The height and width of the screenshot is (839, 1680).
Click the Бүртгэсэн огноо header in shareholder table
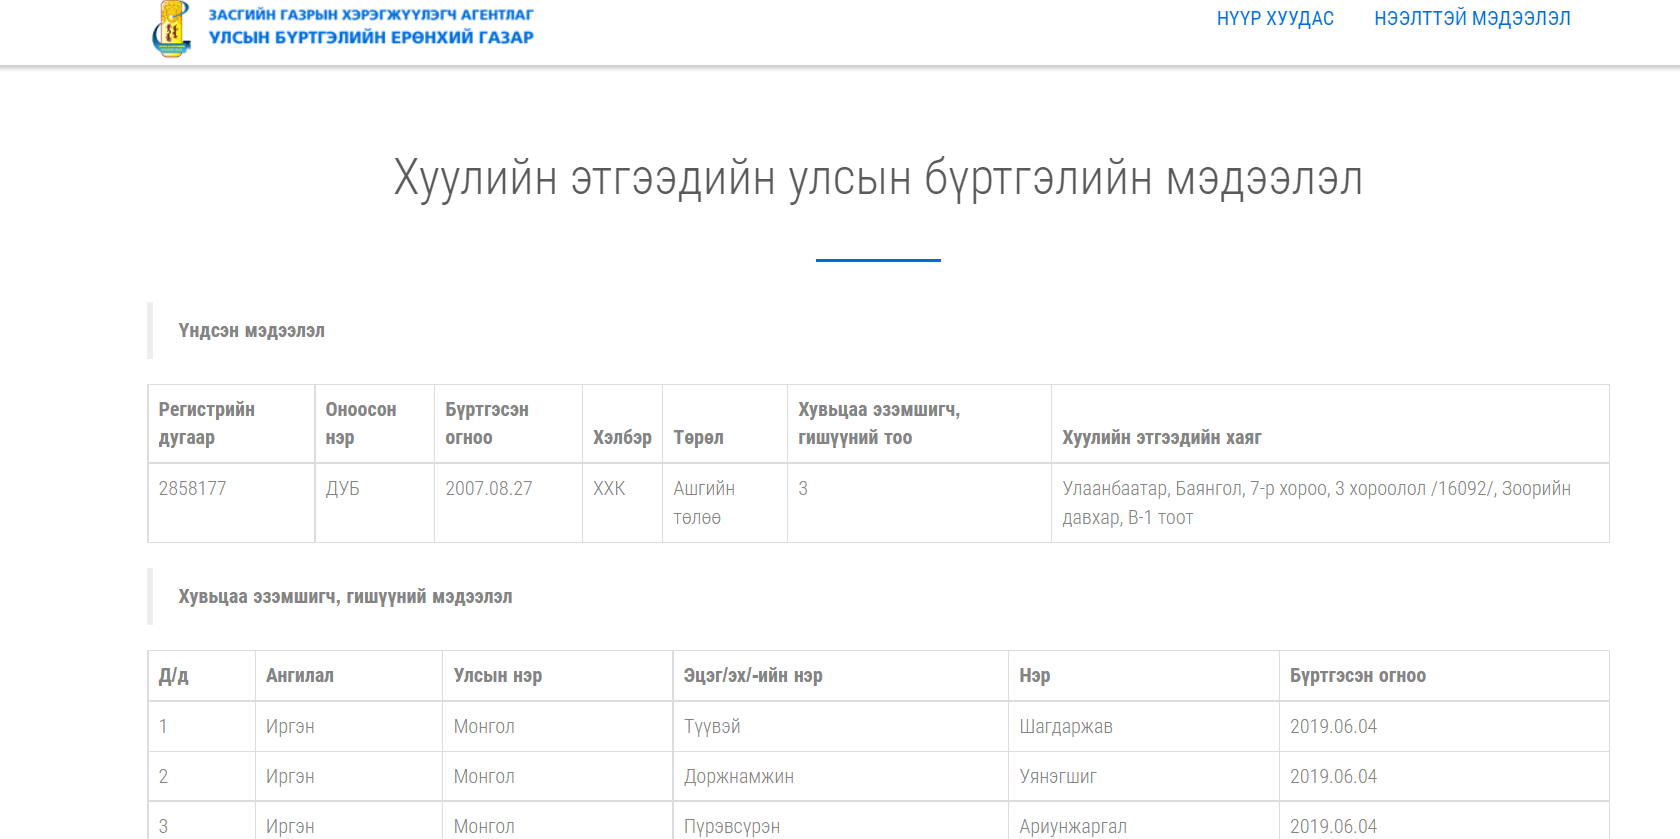pyautogui.click(x=1357, y=676)
